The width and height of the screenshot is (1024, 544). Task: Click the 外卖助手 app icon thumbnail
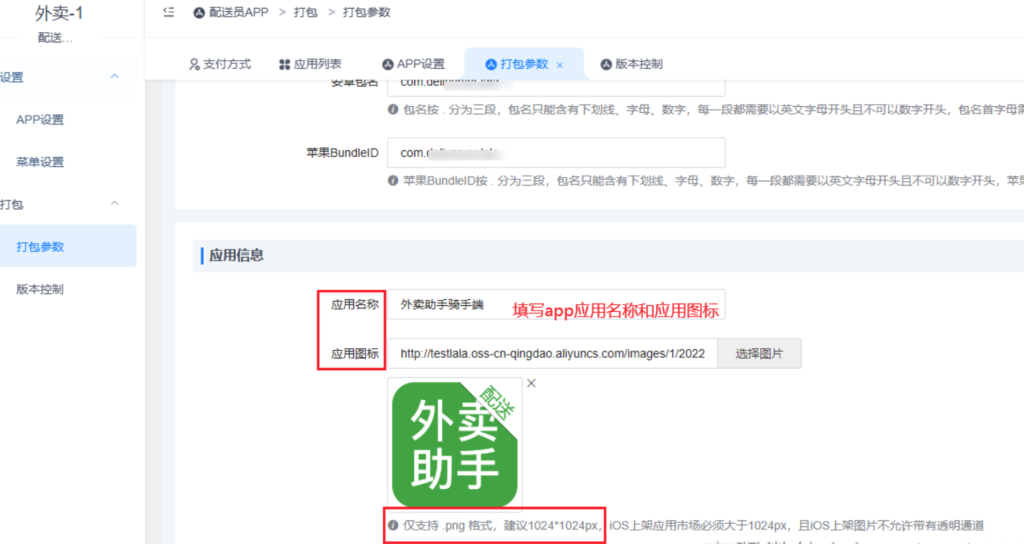455,445
